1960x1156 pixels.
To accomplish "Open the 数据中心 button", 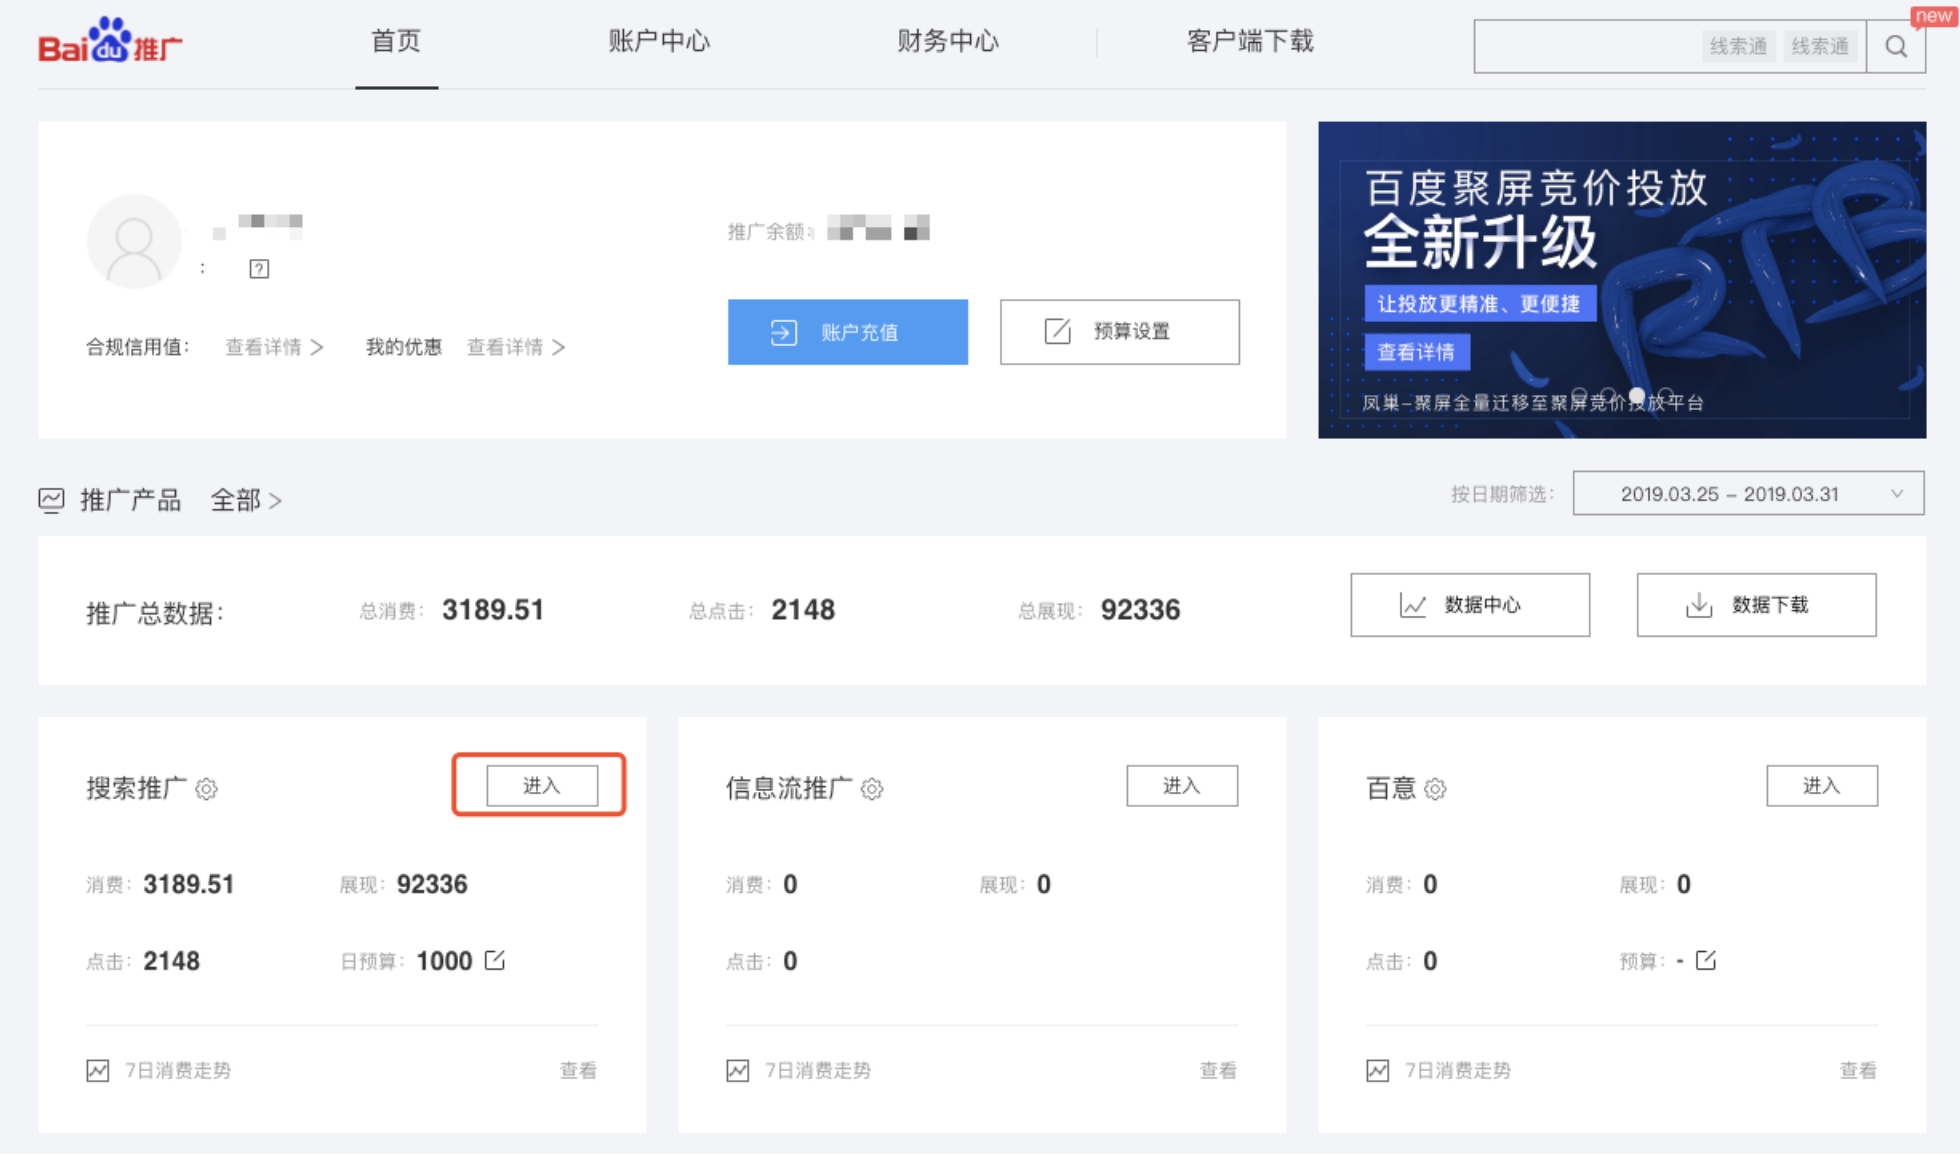I will click(x=1470, y=605).
